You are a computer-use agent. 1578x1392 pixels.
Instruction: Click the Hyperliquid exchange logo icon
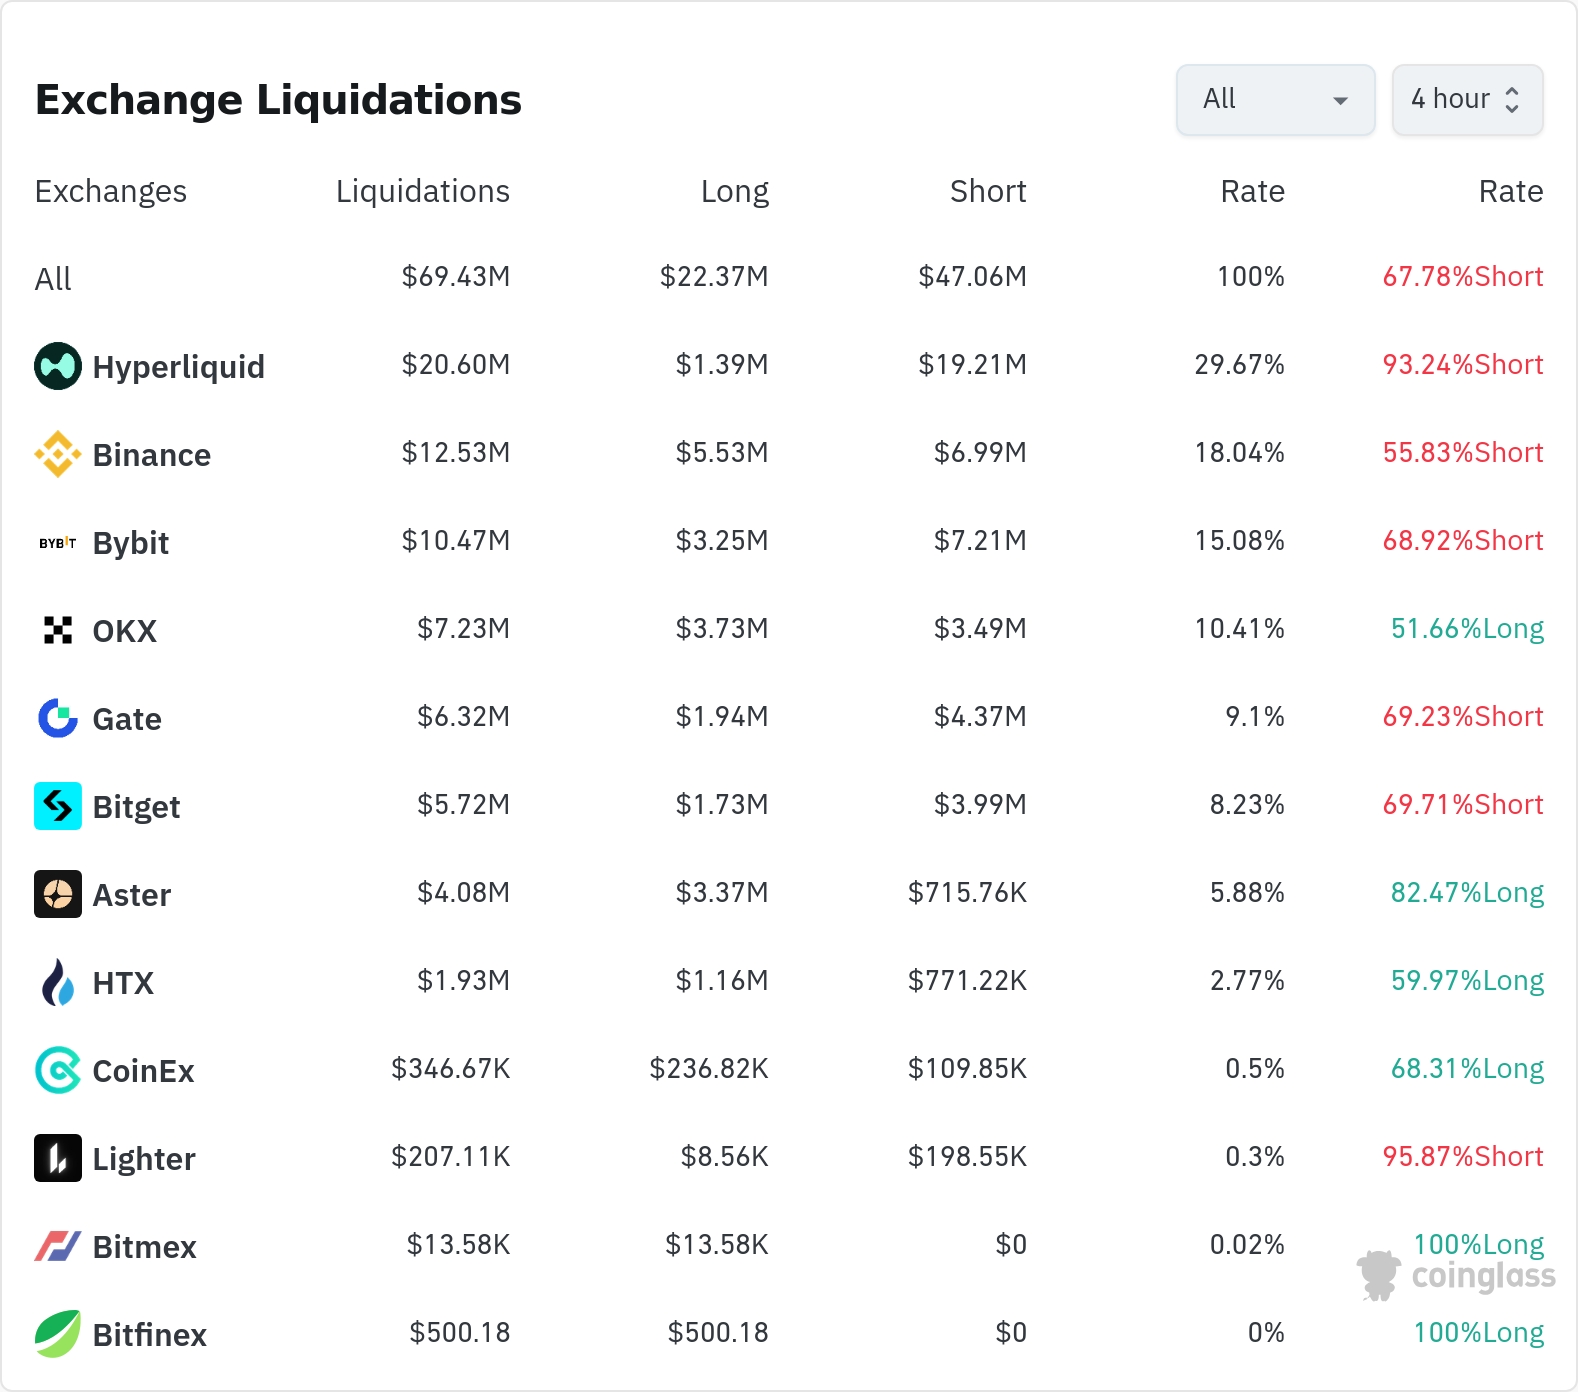tap(58, 366)
